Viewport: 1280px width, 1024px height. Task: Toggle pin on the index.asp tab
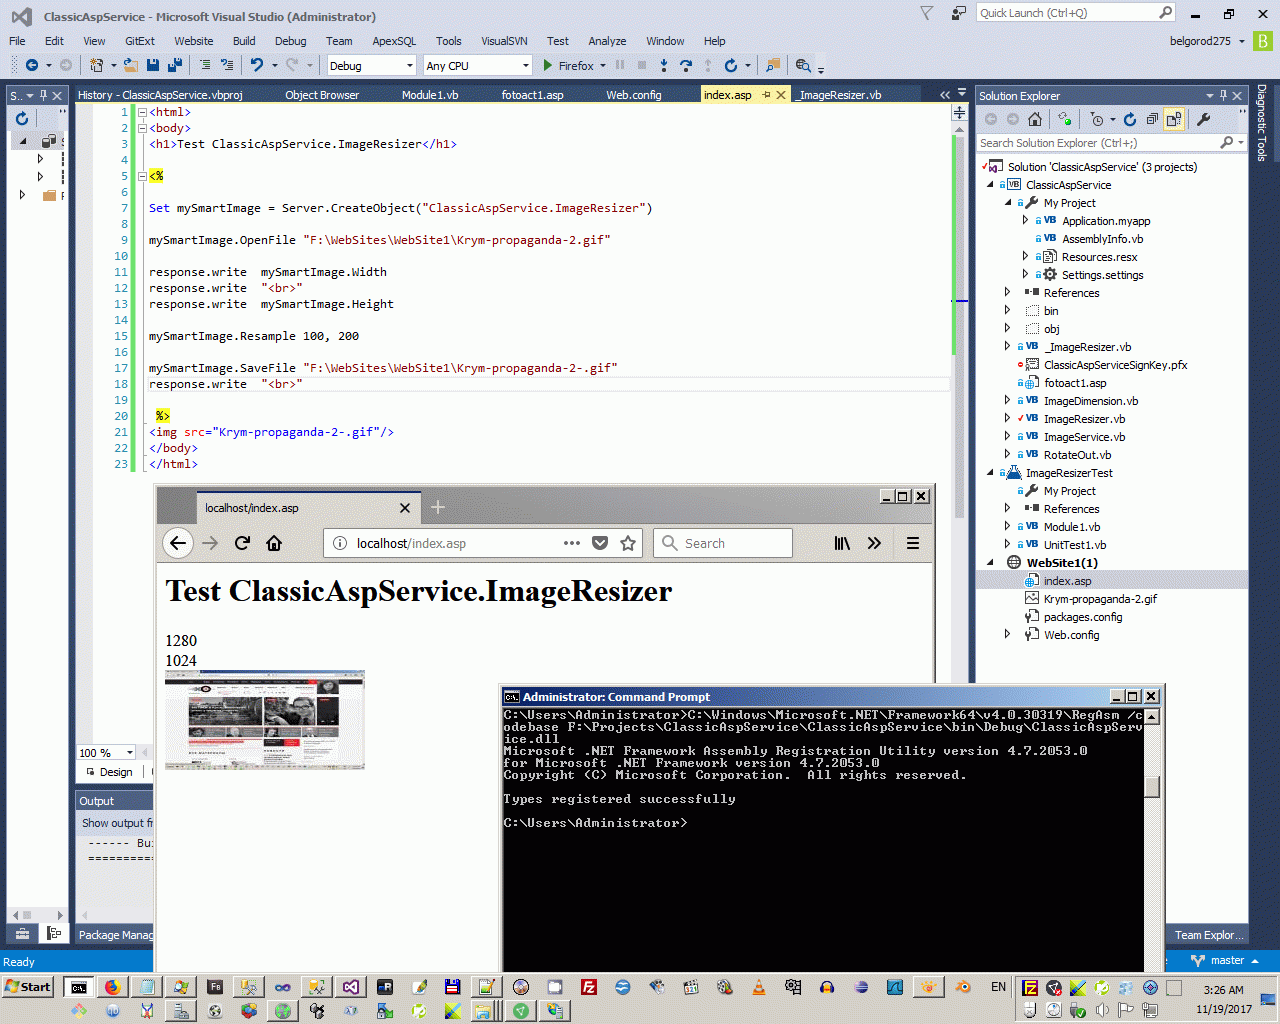(x=766, y=94)
